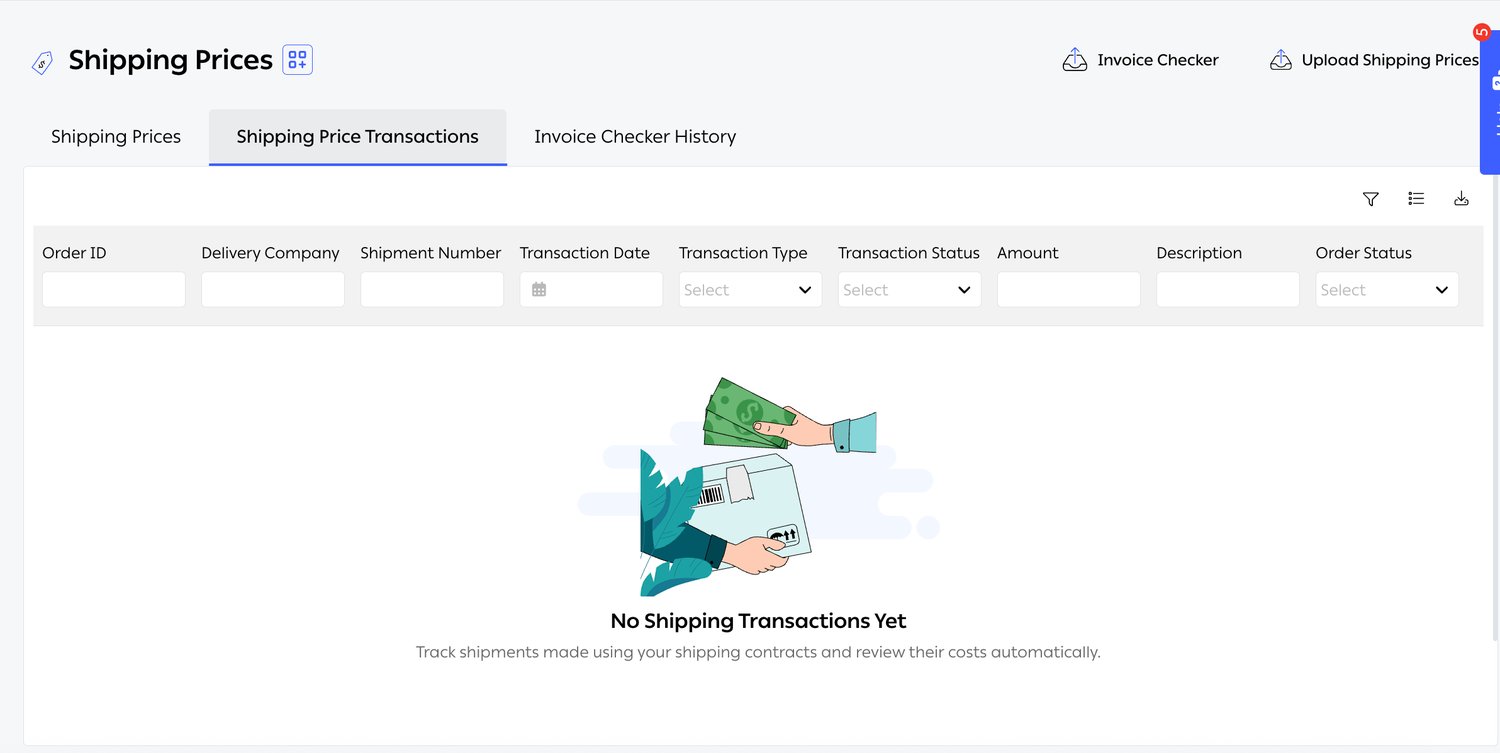
Task: Focus the Delivery Company filter field
Action: pyautogui.click(x=273, y=289)
